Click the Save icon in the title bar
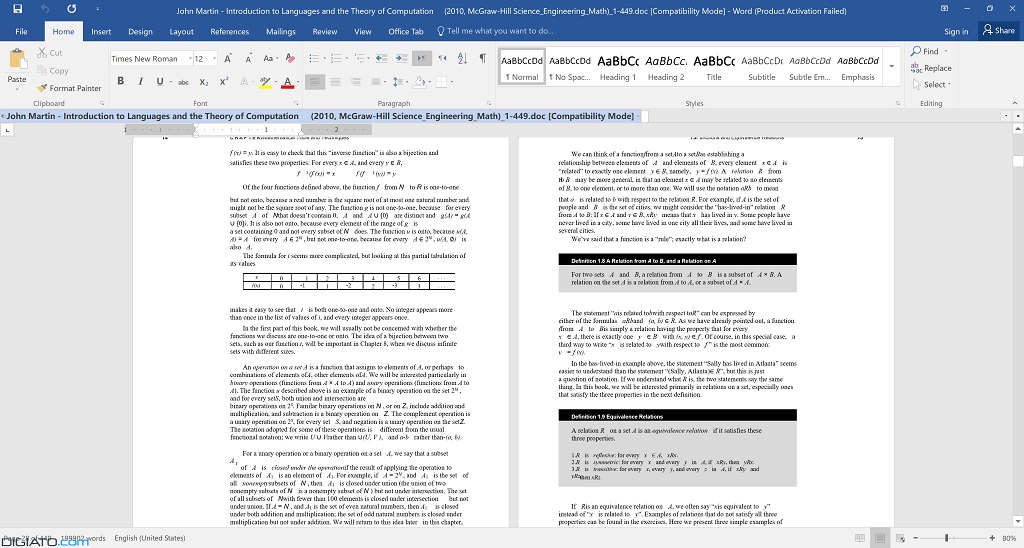1024x548 pixels. [x=18, y=9]
